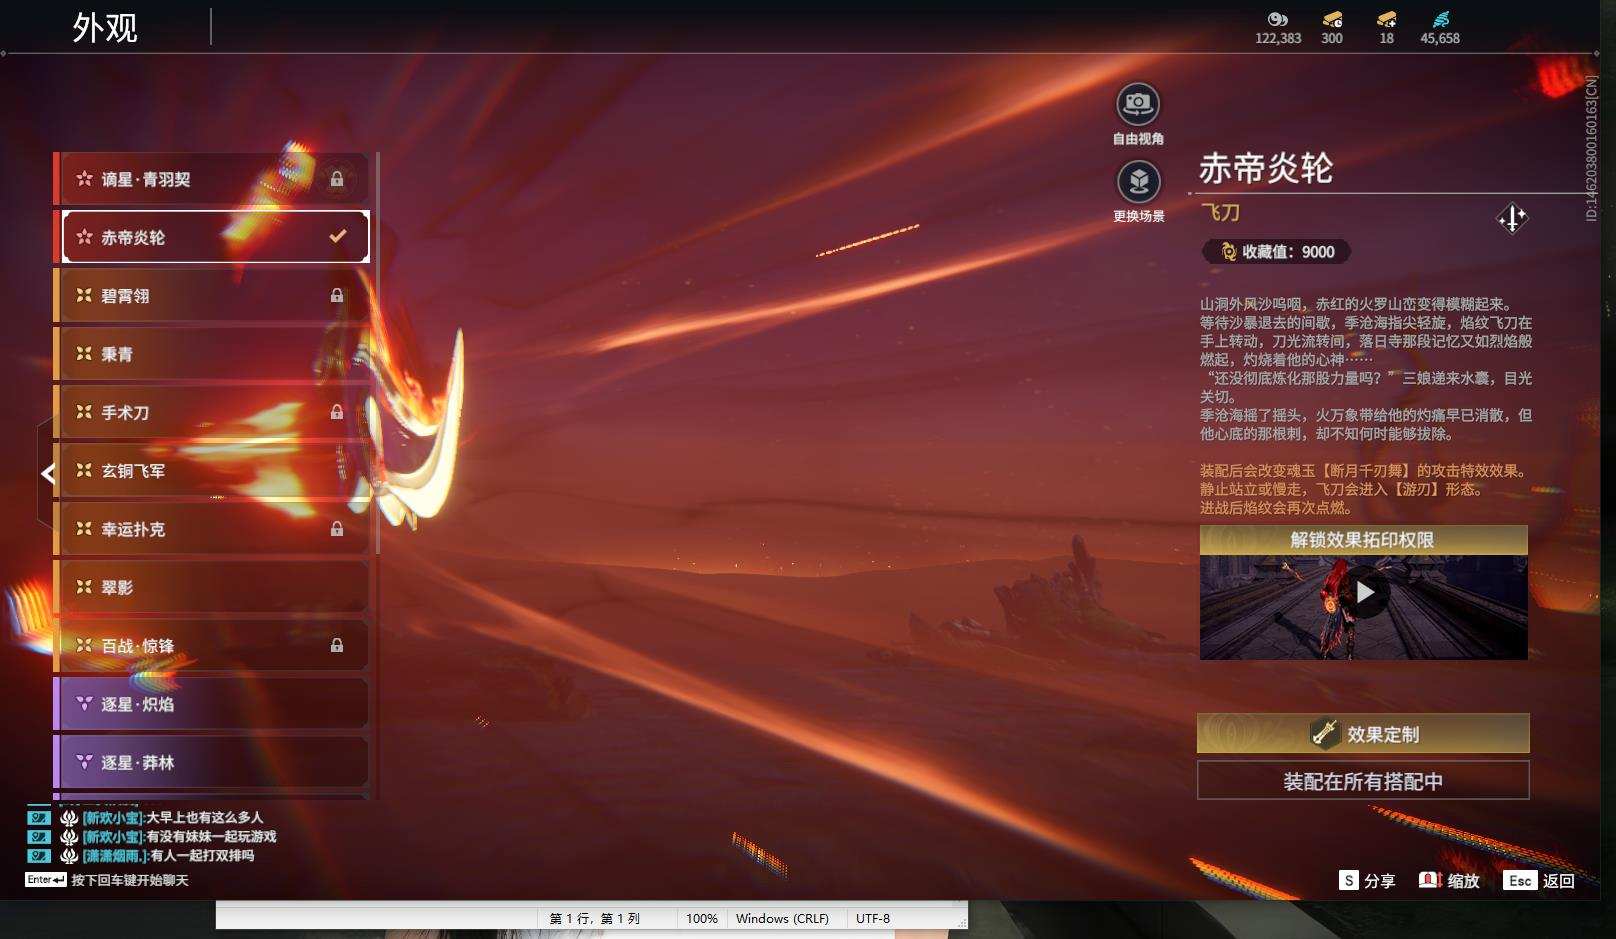Click the Enter chat prompt at bottom
Viewport: 1616px width, 939px height.
[x=107, y=880]
